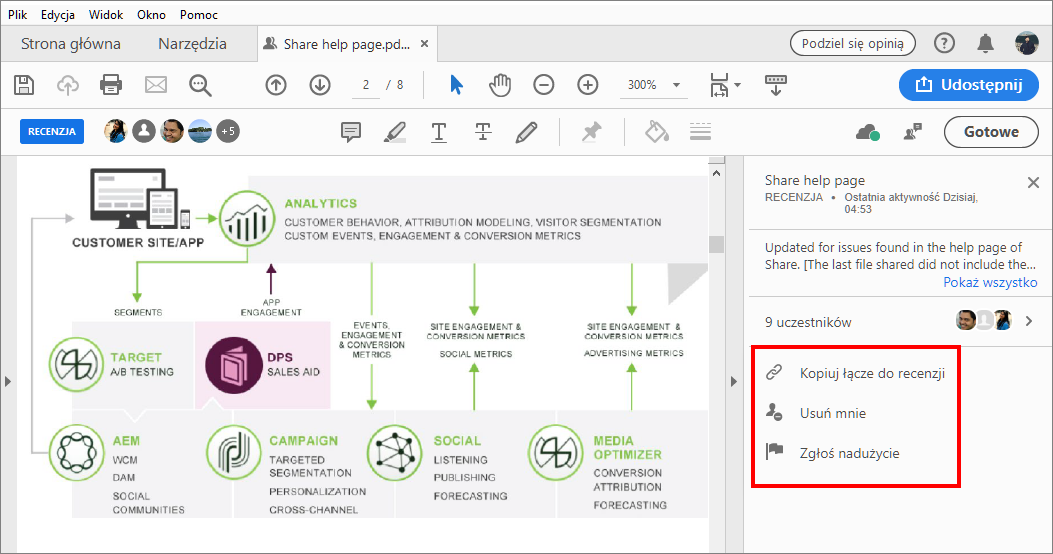Click the pin tool icon
Viewport: 1053px width, 554px height.
tap(591, 132)
